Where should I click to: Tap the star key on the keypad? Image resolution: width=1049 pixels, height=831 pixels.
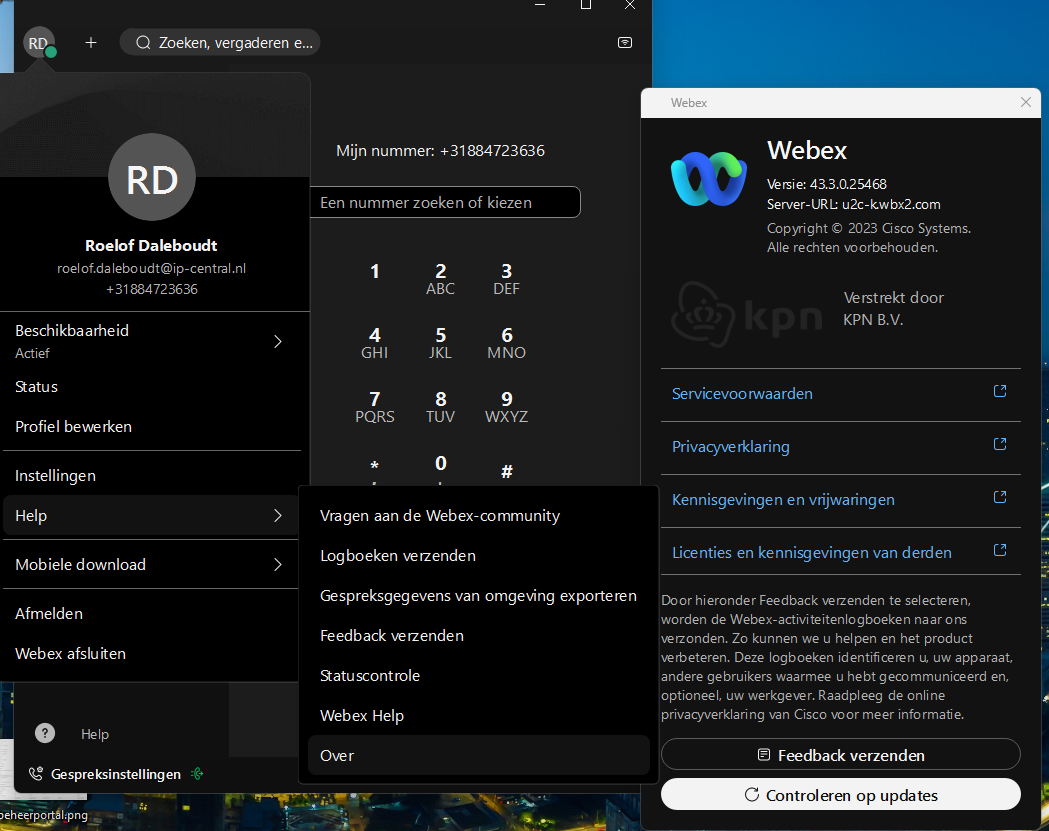[x=375, y=468]
